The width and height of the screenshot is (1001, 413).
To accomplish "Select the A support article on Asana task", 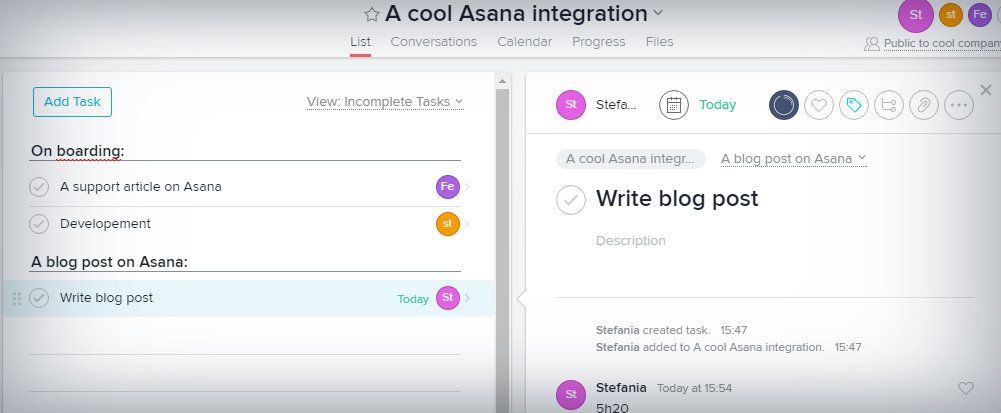I will [x=140, y=187].
